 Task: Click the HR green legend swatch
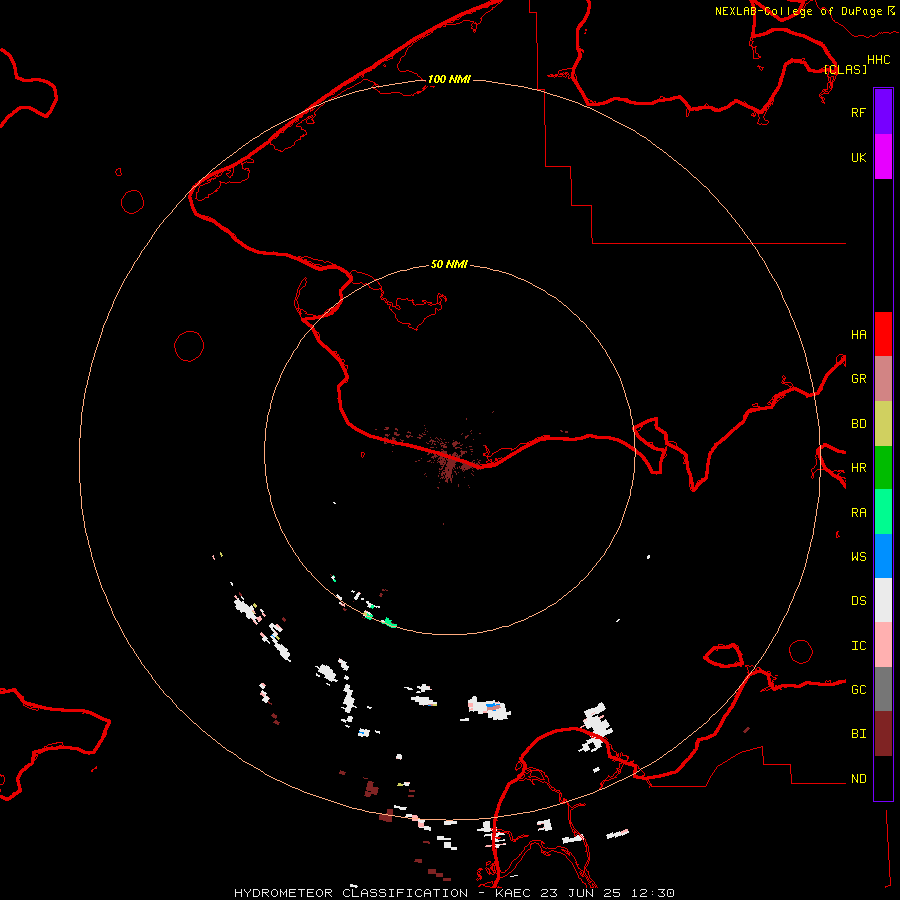coord(883,467)
